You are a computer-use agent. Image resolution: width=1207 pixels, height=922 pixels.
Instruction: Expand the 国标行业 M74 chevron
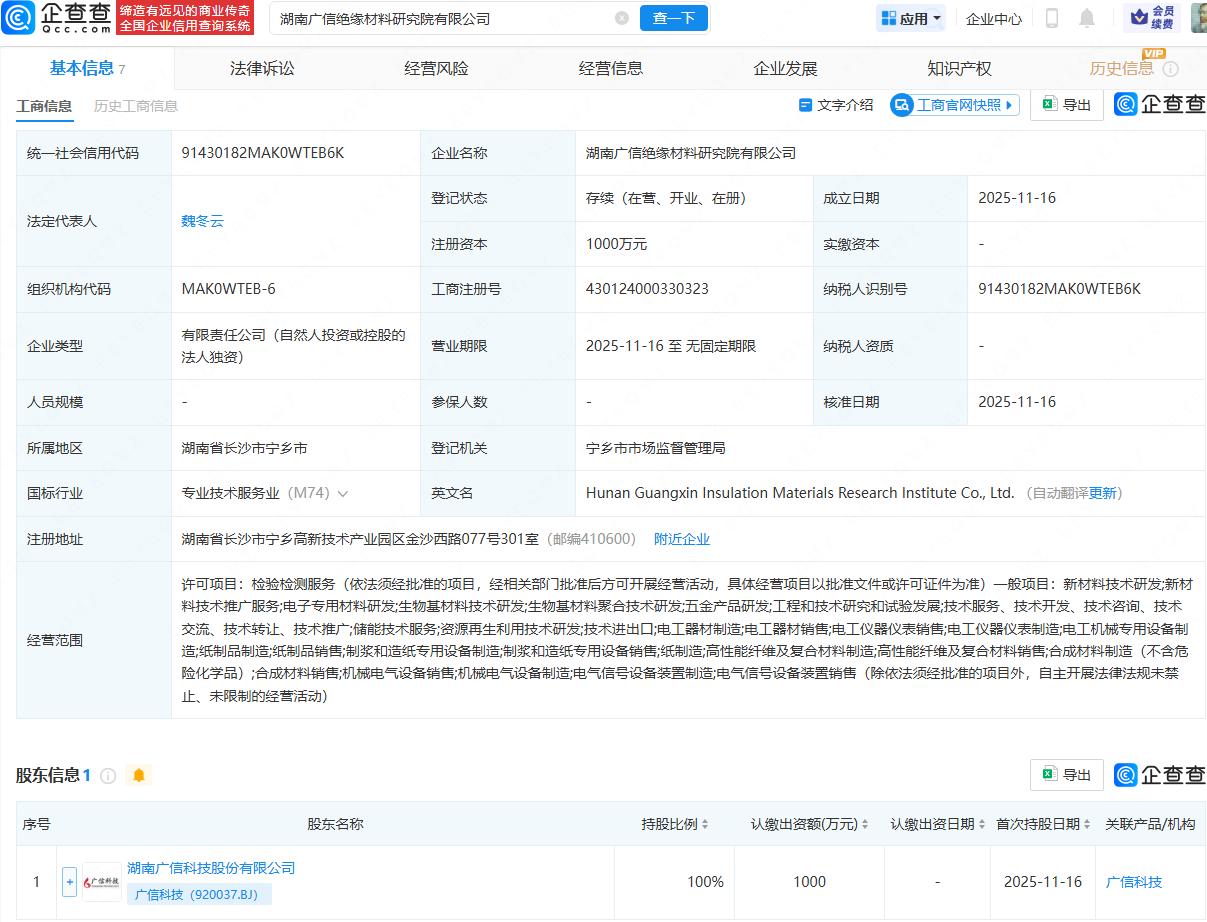coord(343,494)
